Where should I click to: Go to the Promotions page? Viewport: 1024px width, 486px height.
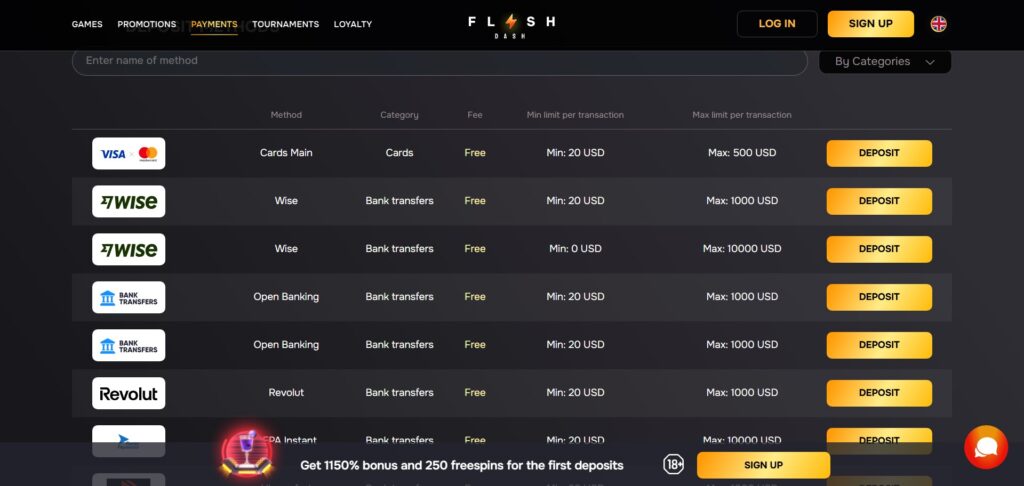[146, 24]
